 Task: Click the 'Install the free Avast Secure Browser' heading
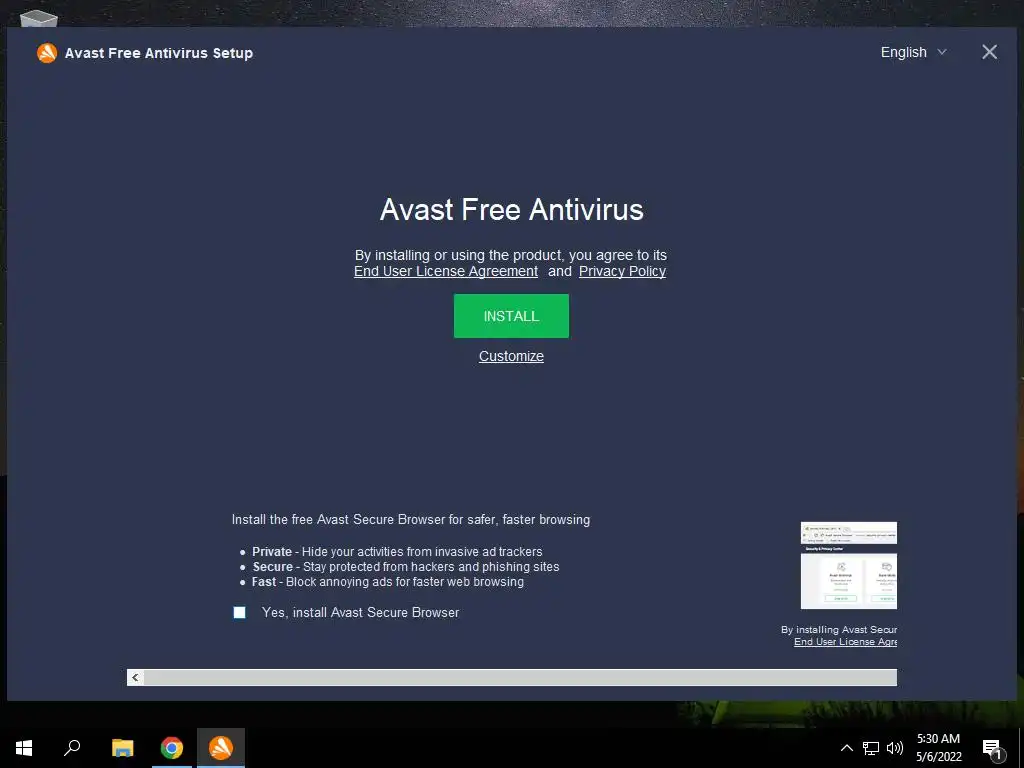click(x=411, y=520)
